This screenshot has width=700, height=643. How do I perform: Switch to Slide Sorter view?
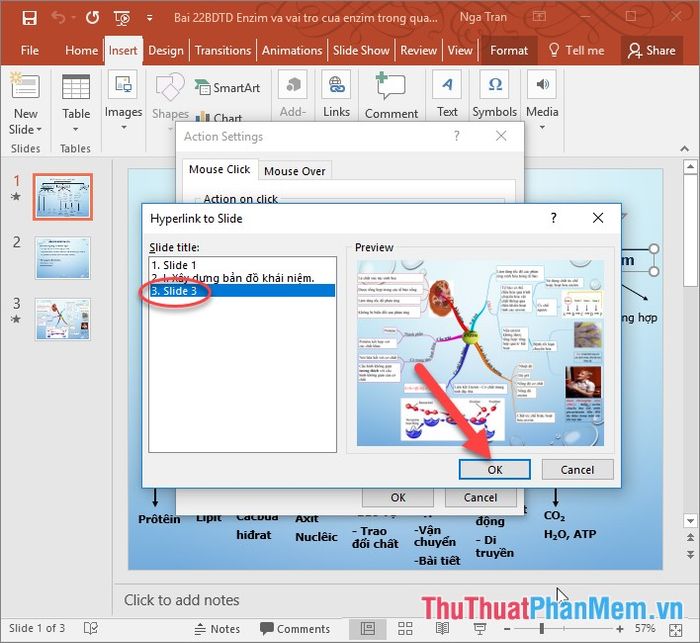click(x=405, y=629)
